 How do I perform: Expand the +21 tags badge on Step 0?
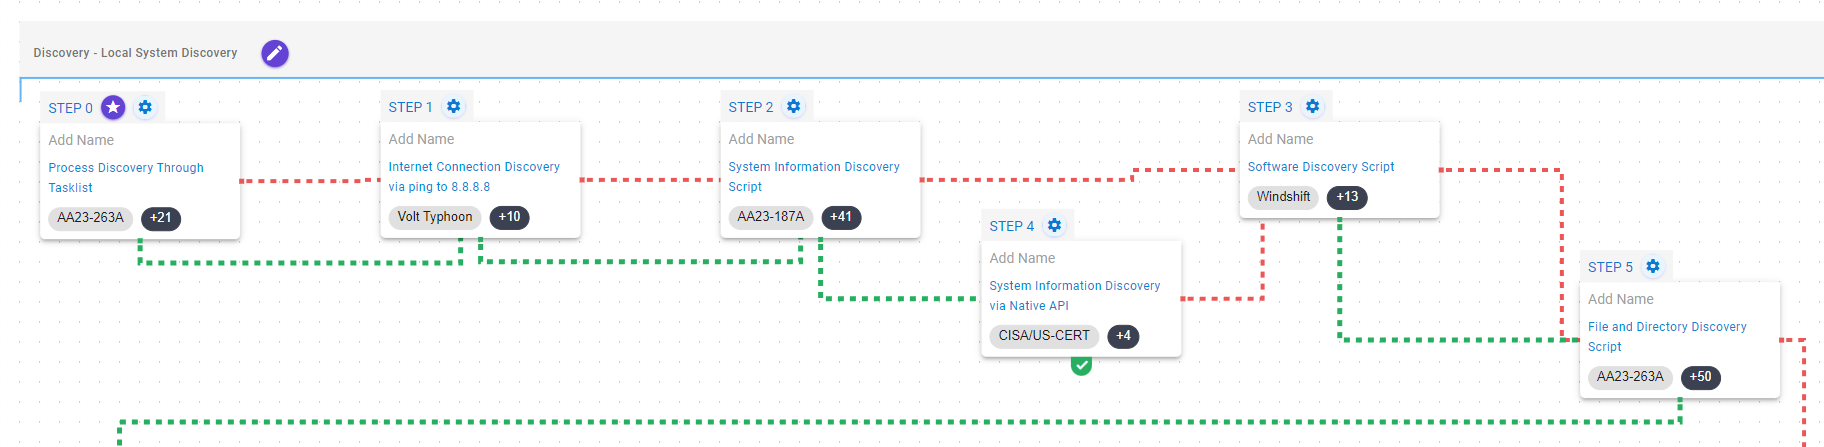click(161, 218)
